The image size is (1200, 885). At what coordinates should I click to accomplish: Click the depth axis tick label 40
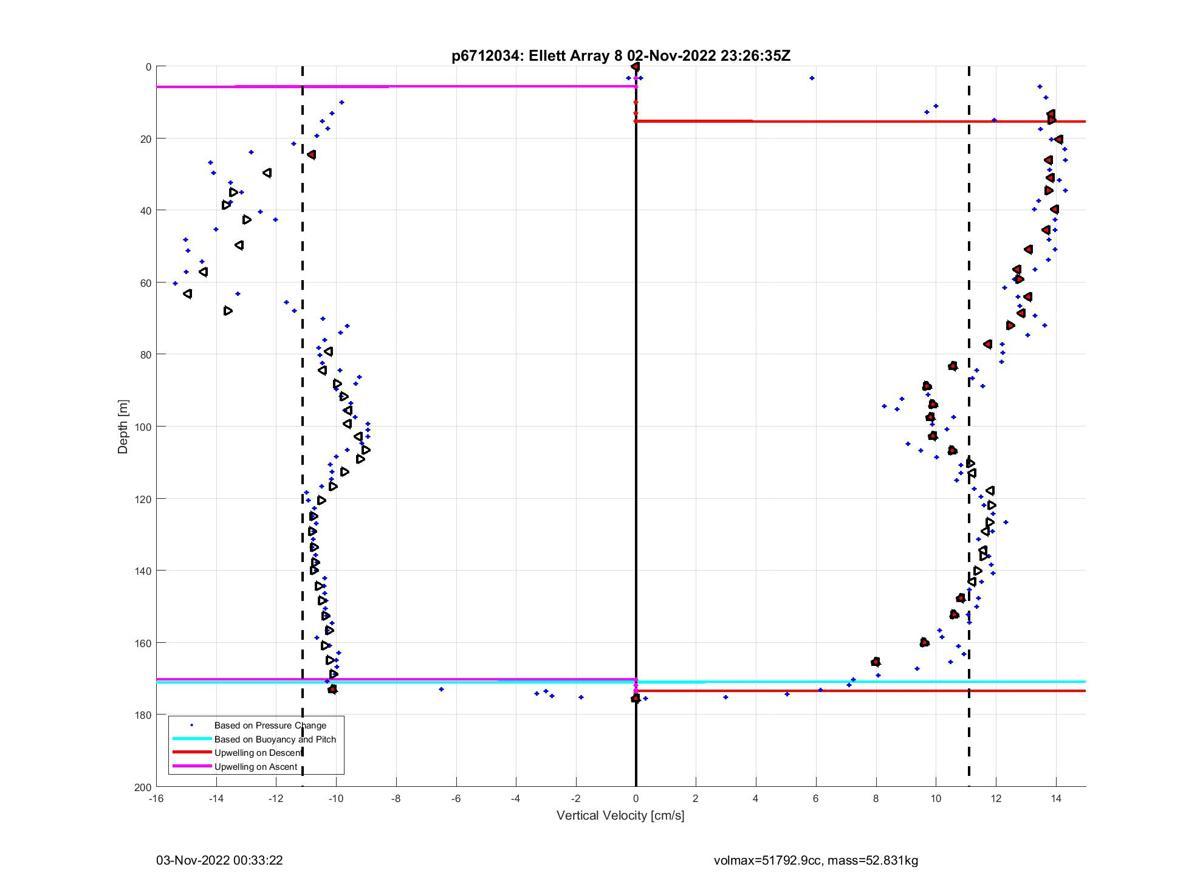tap(146, 211)
